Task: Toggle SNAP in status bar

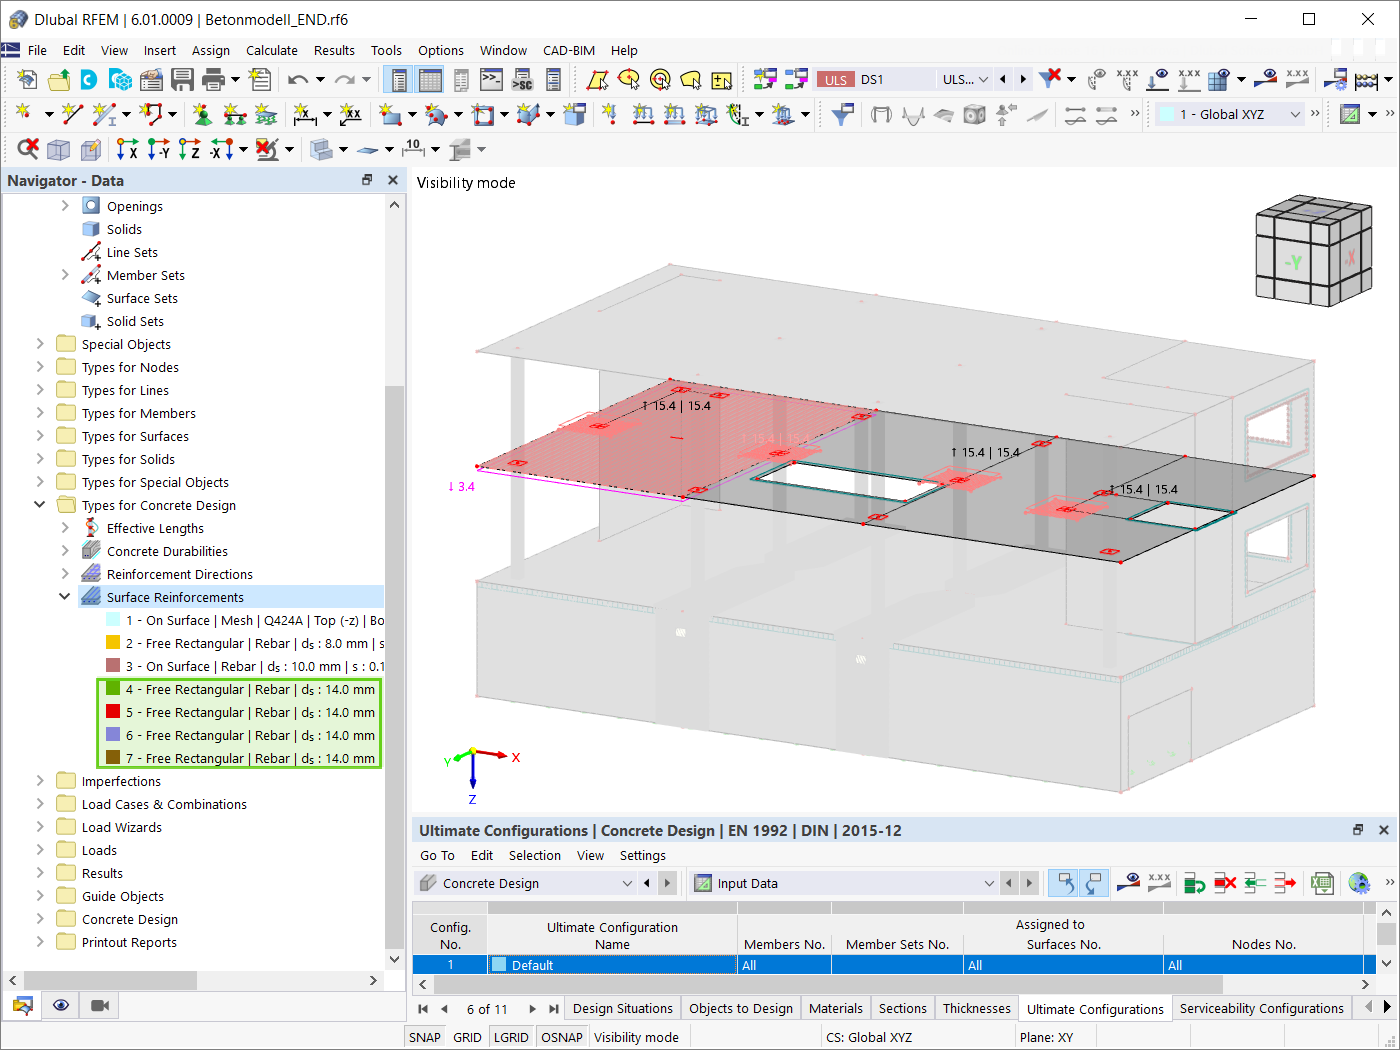Action: pos(424,1037)
